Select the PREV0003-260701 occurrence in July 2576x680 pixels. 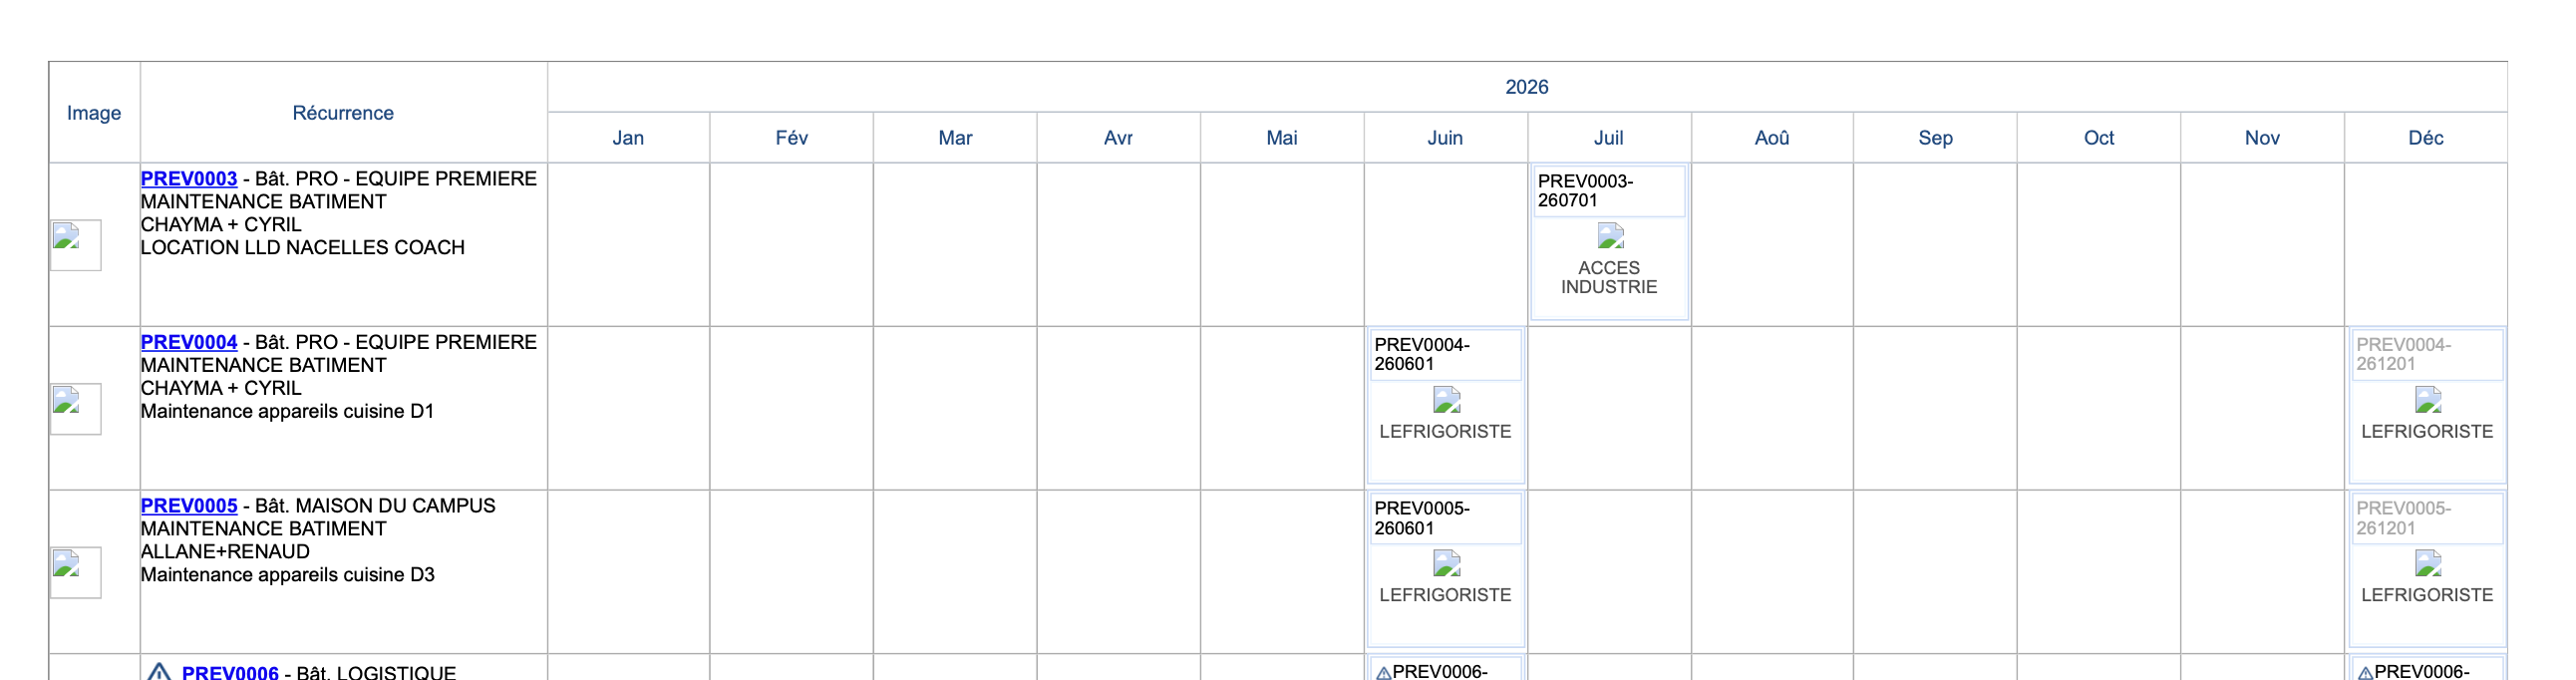(1585, 191)
